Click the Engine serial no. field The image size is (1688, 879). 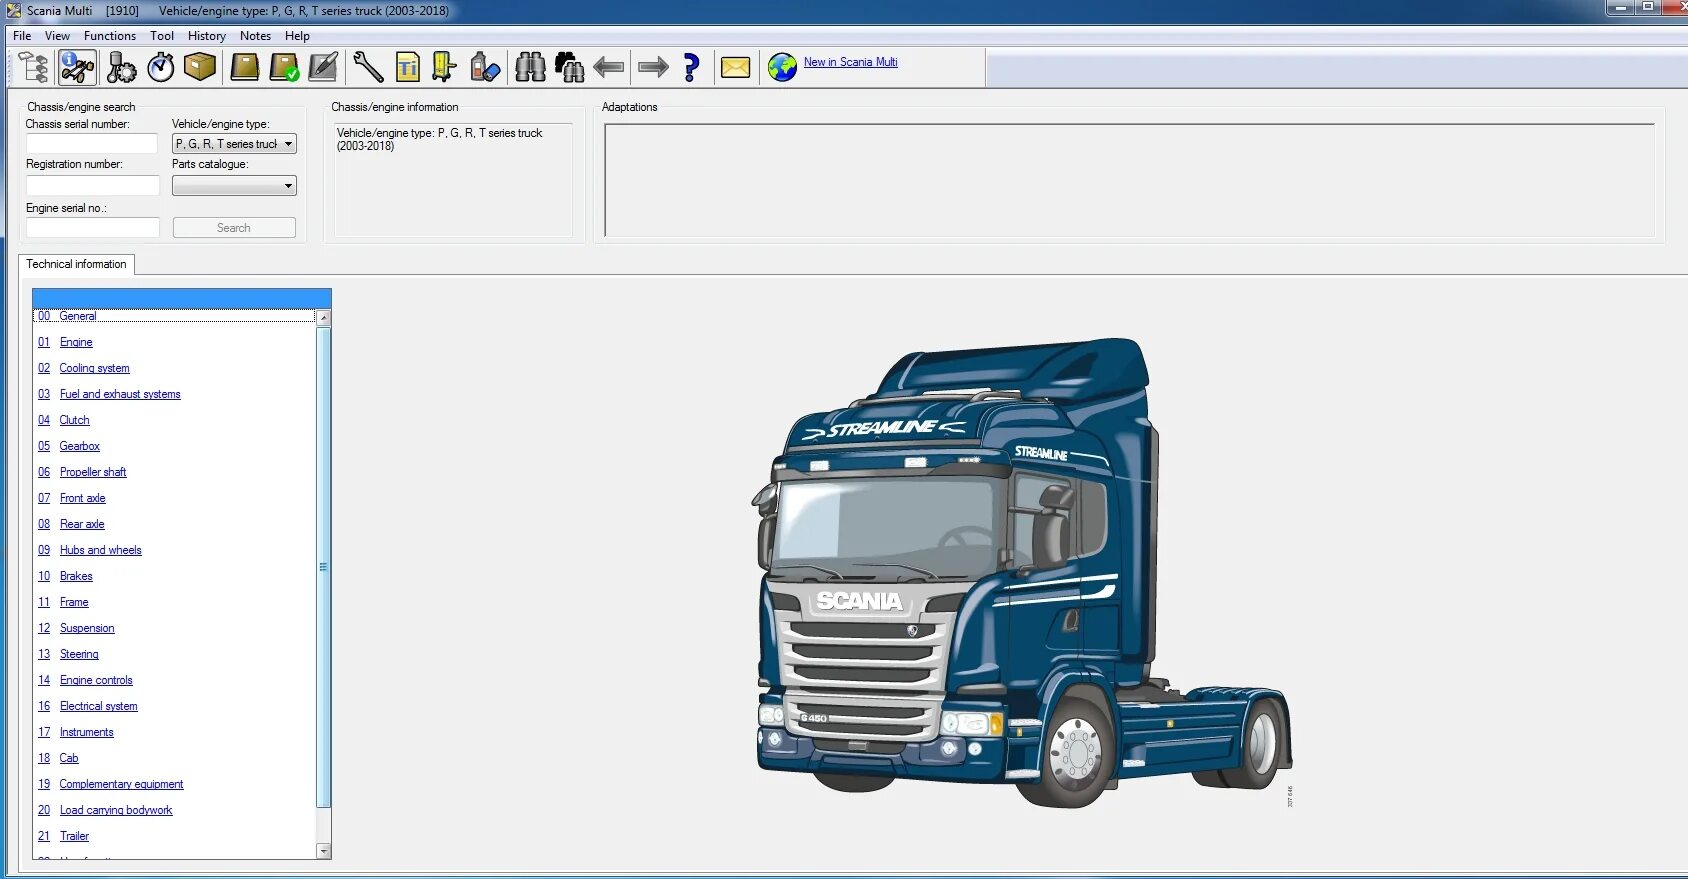tap(92, 227)
